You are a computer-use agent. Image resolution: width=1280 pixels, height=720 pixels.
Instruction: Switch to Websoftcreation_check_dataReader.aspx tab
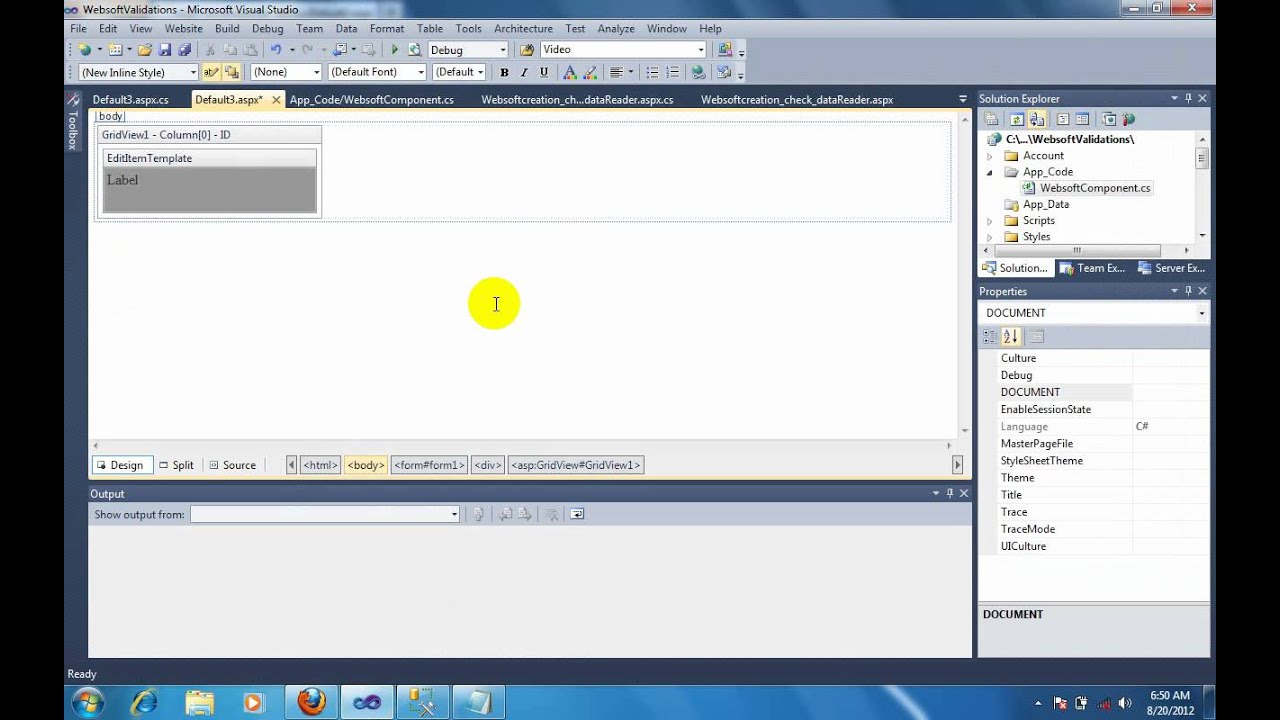click(797, 100)
